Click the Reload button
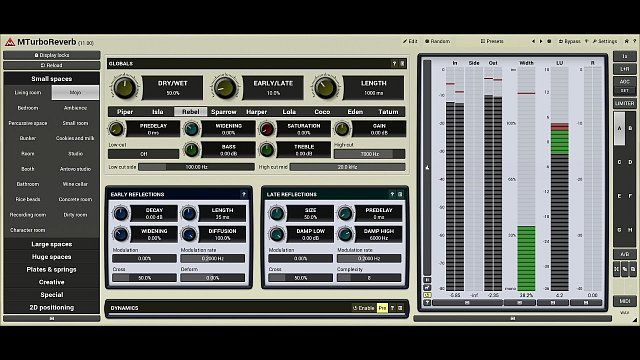Image resolution: width=640 pixels, height=360 pixels. (x=51, y=65)
